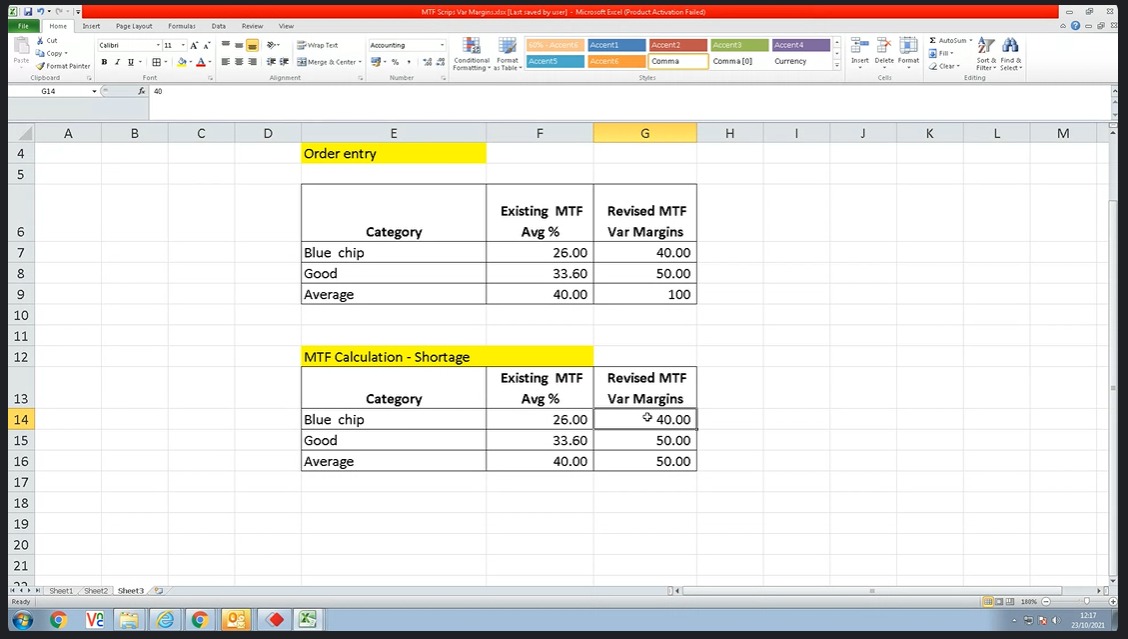Open the File tab
This screenshot has width=1128, height=639.
[x=23, y=26]
